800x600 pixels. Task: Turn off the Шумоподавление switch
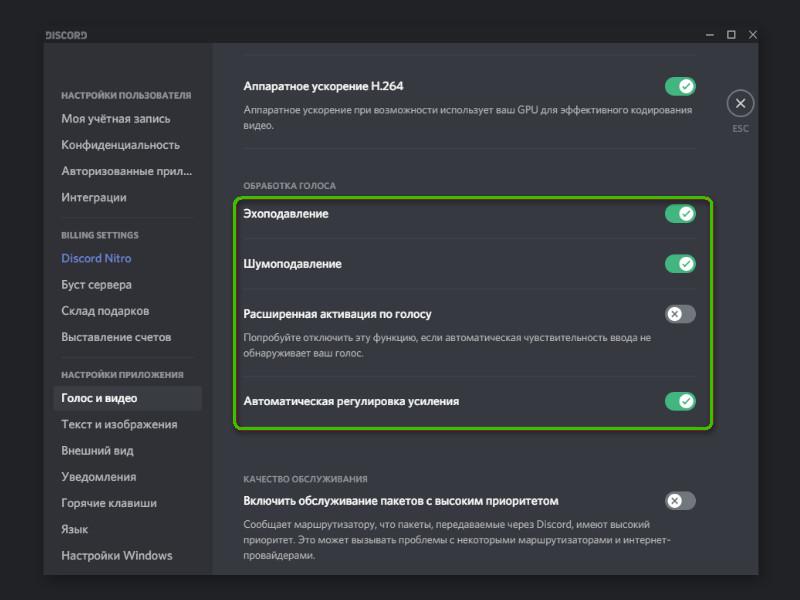(680, 264)
